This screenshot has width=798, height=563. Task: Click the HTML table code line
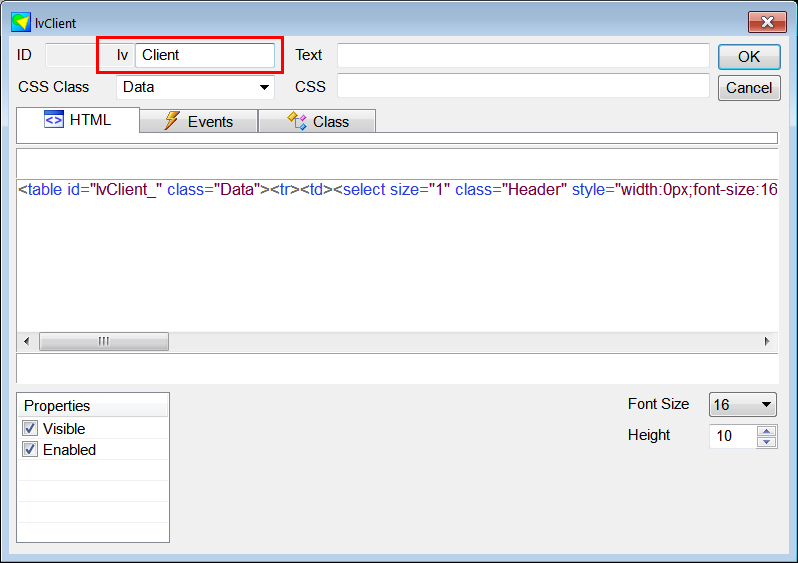(397, 189)
